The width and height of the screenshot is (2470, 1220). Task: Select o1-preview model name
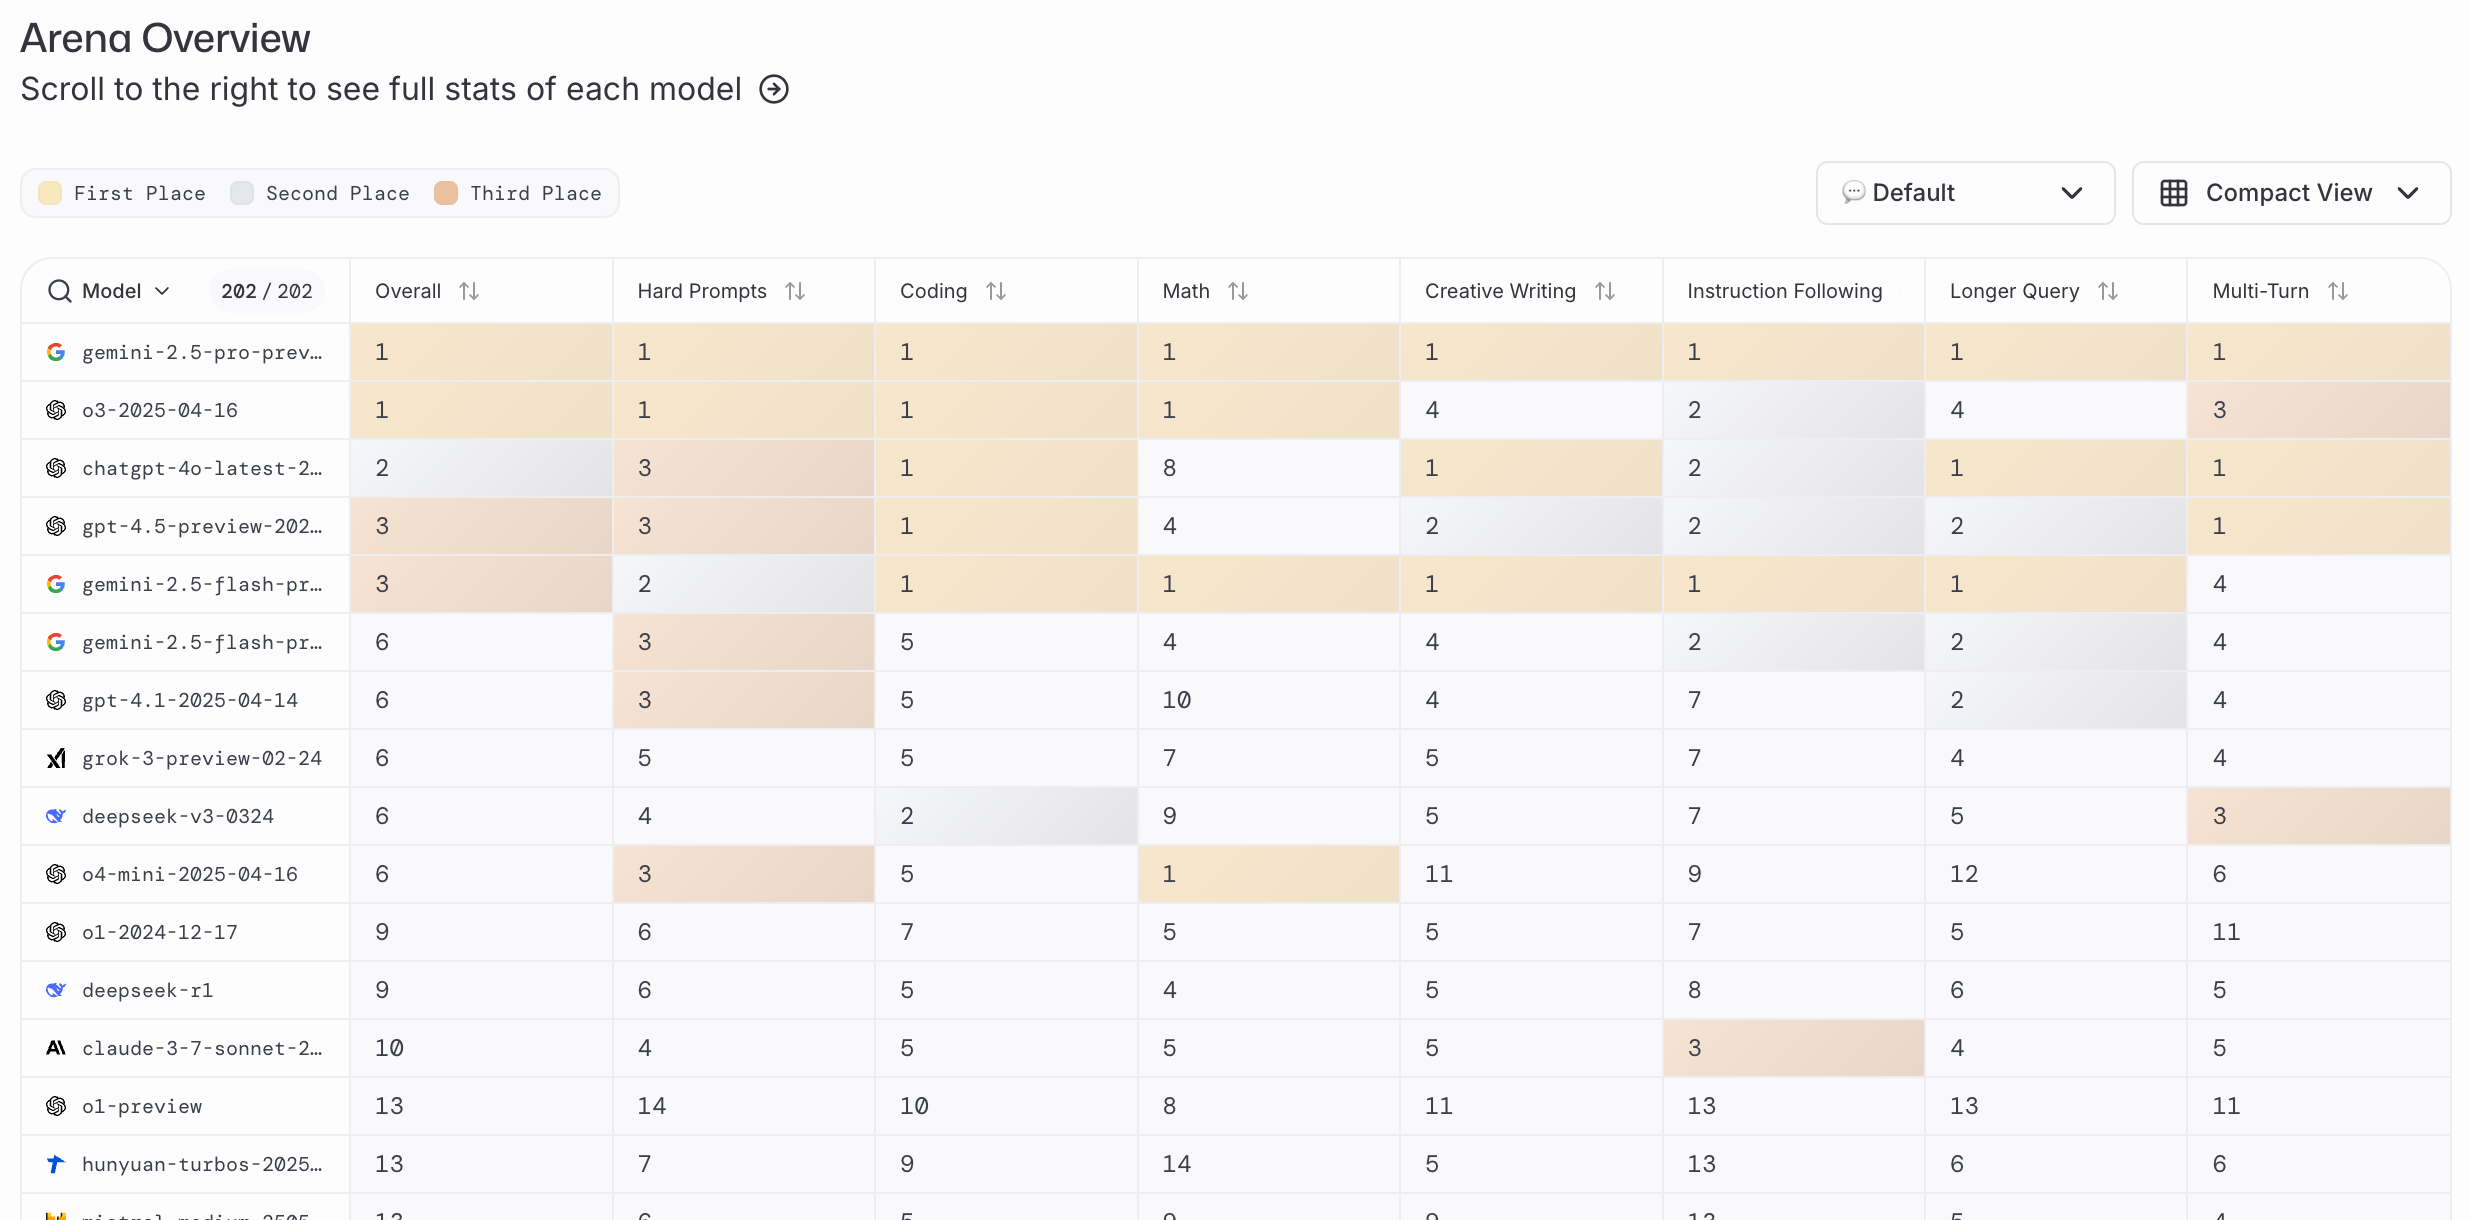pos(142,1106)
